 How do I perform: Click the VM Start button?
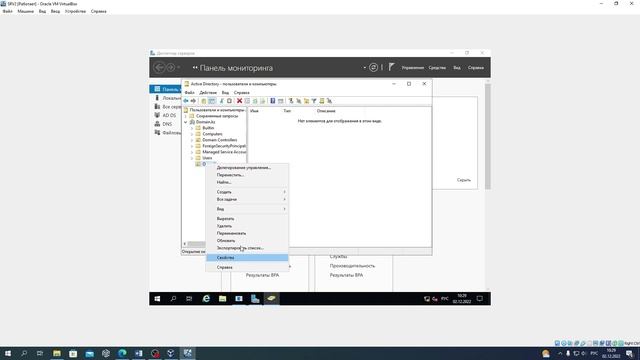[x=157, y=299]
